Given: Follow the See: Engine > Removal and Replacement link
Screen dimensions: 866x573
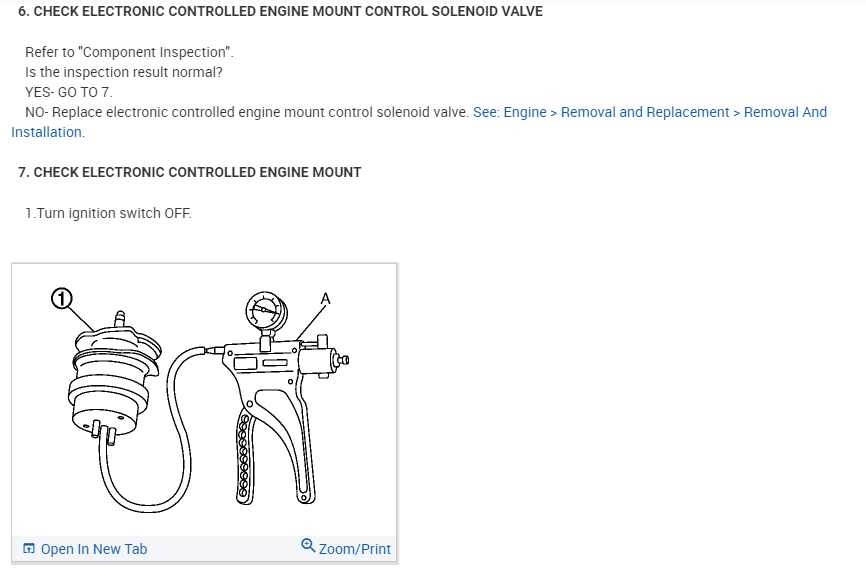Looking at the screenshot, I should point(650,112).
